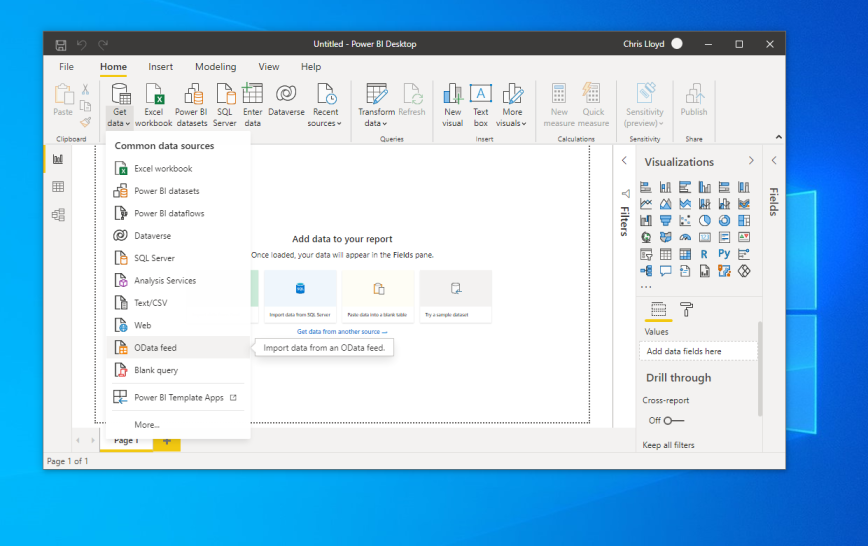Select the Decomposition tree visual

click(x=645, y=271)
